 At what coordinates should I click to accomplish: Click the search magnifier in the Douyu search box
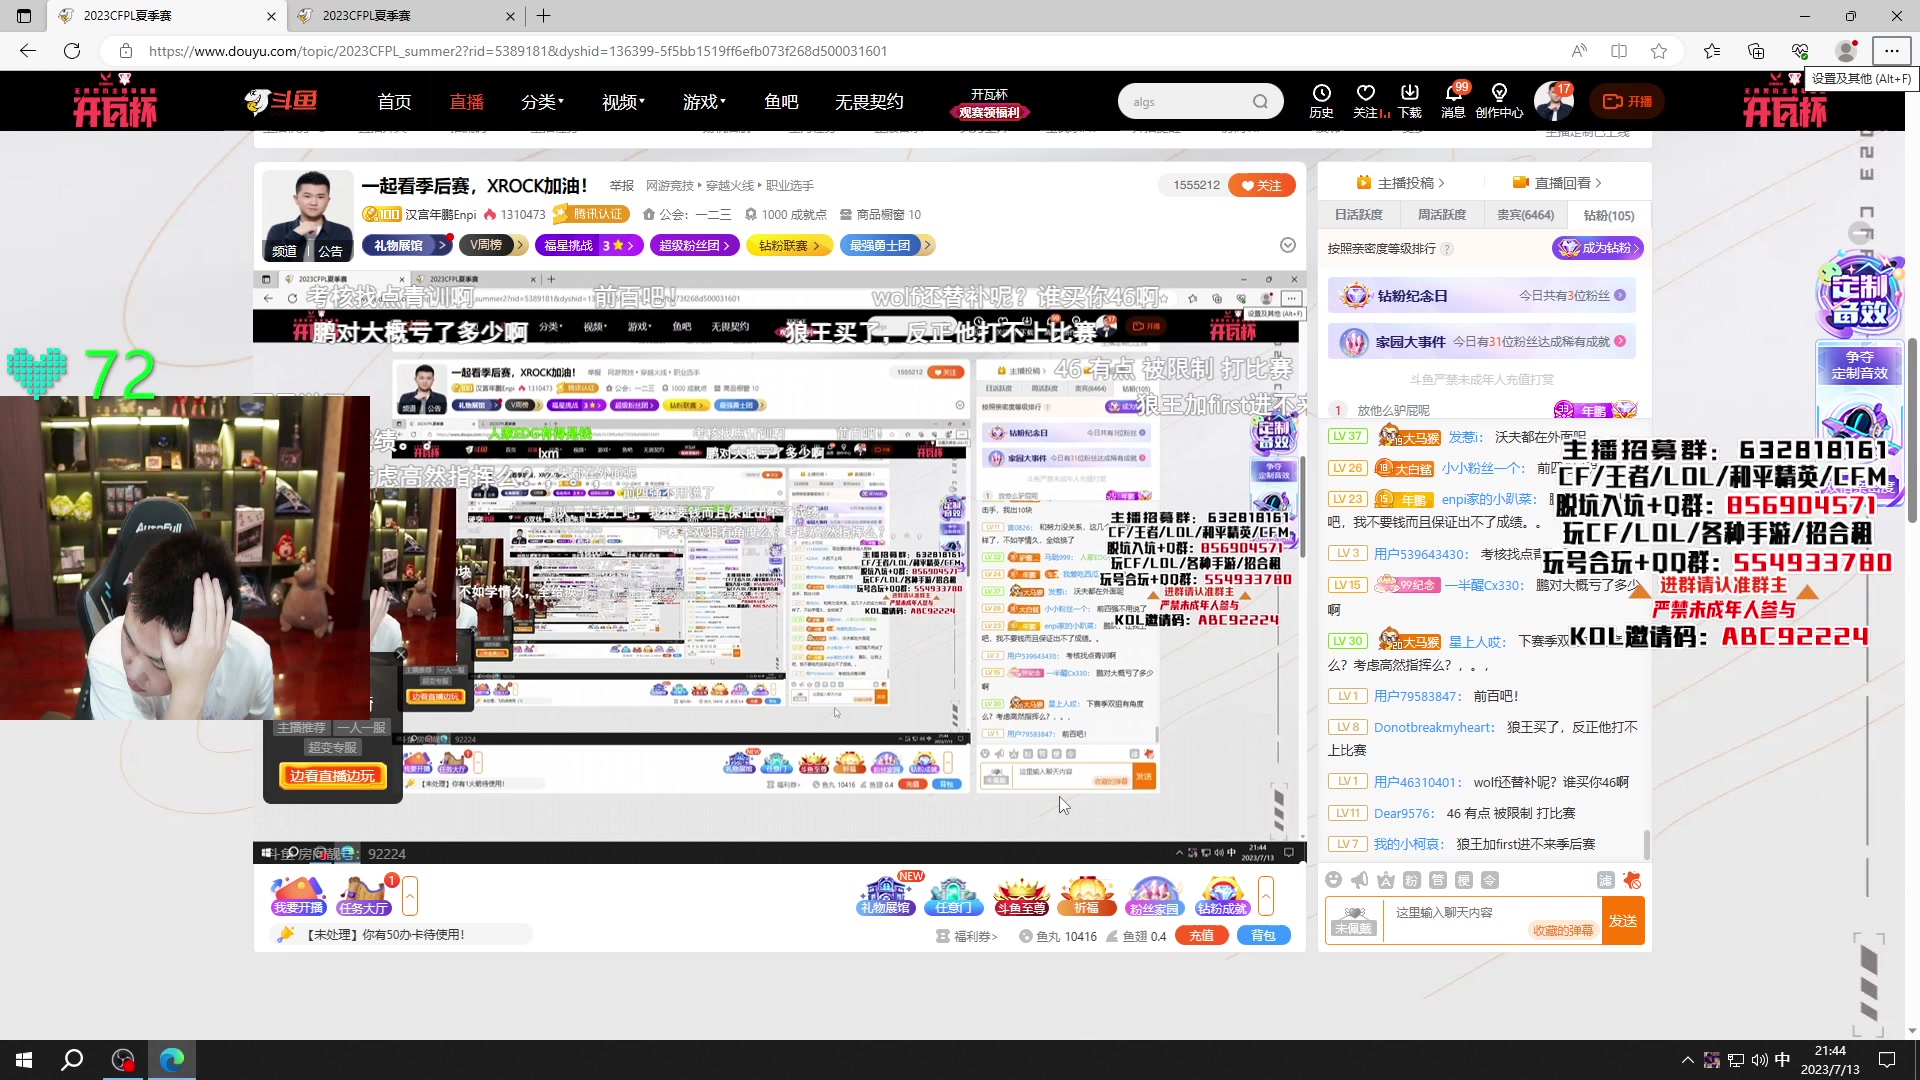[x=1260, y=101]
